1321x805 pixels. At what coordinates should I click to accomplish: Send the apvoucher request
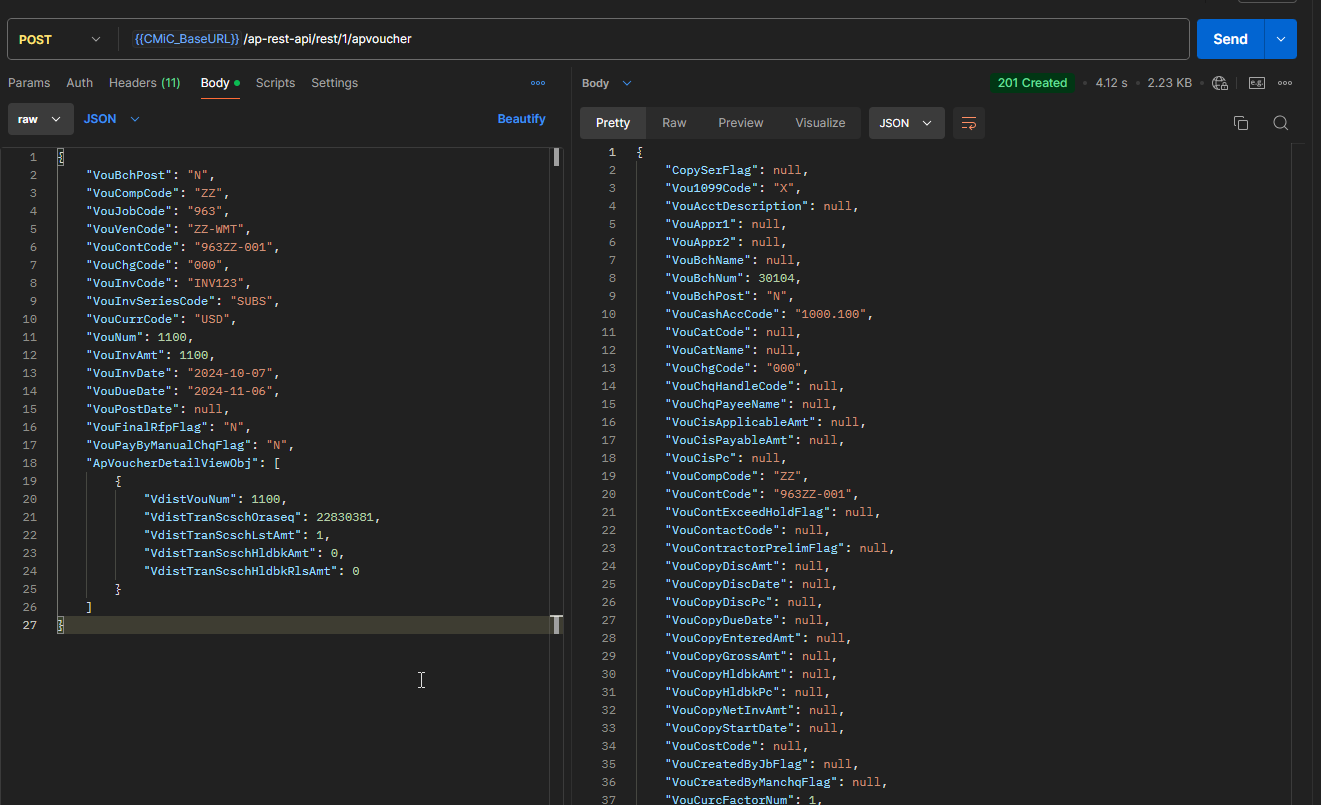1230,39
